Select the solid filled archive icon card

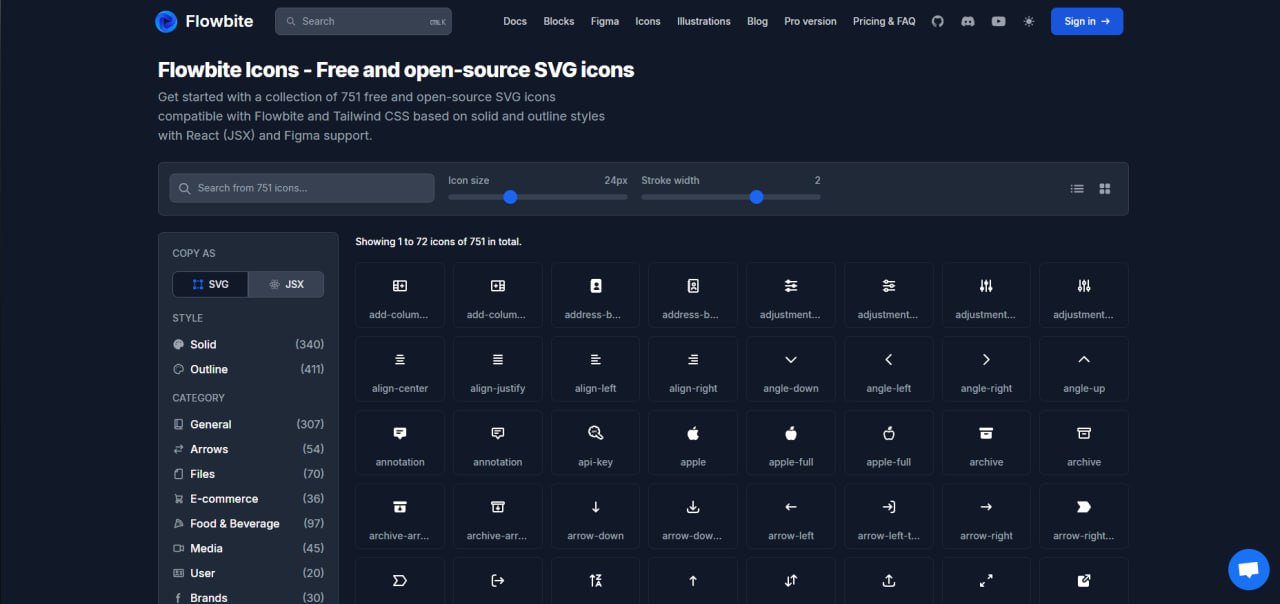pos(986,443)
